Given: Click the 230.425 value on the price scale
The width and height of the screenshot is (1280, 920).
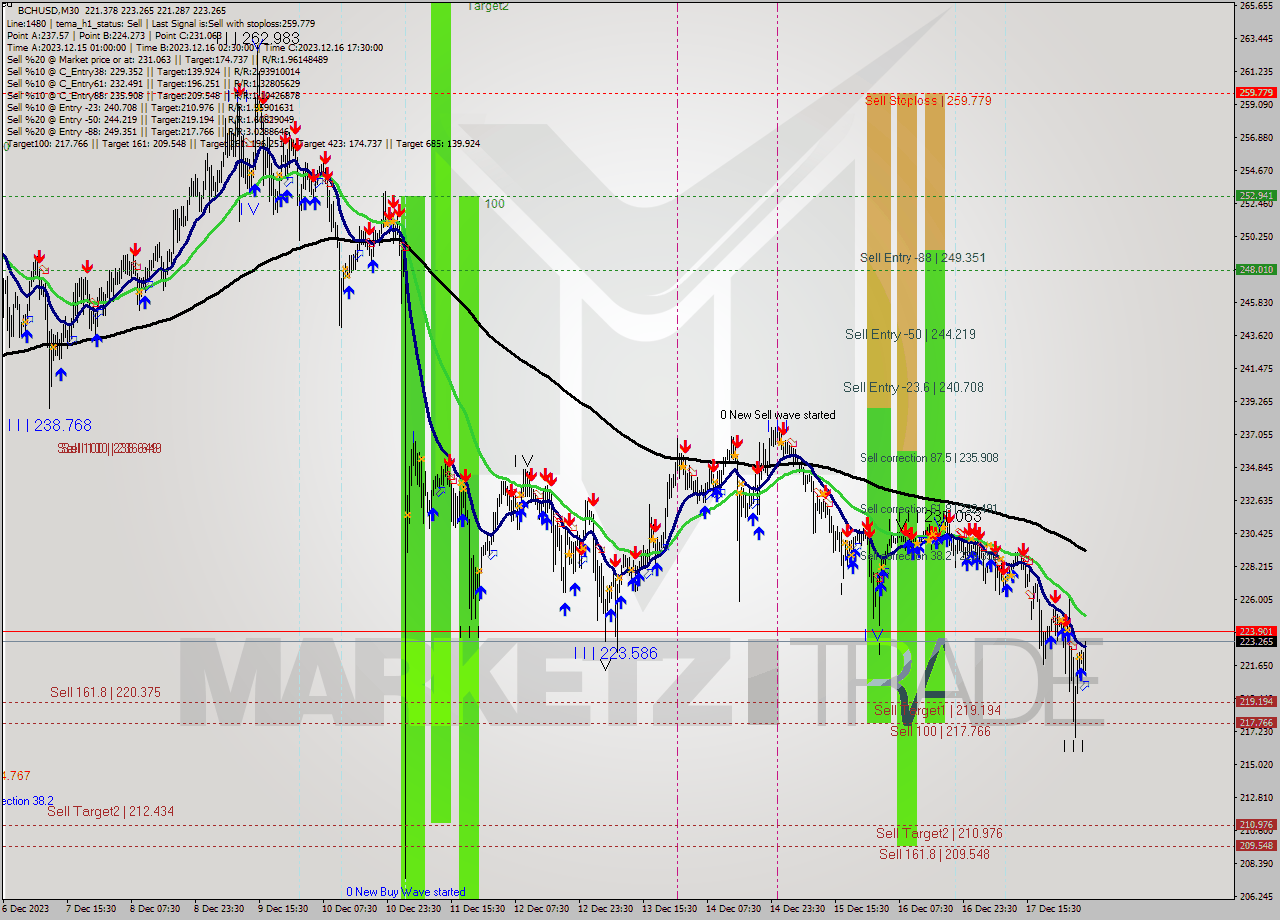Looking at the screenshot, I should pos(1256,534).
